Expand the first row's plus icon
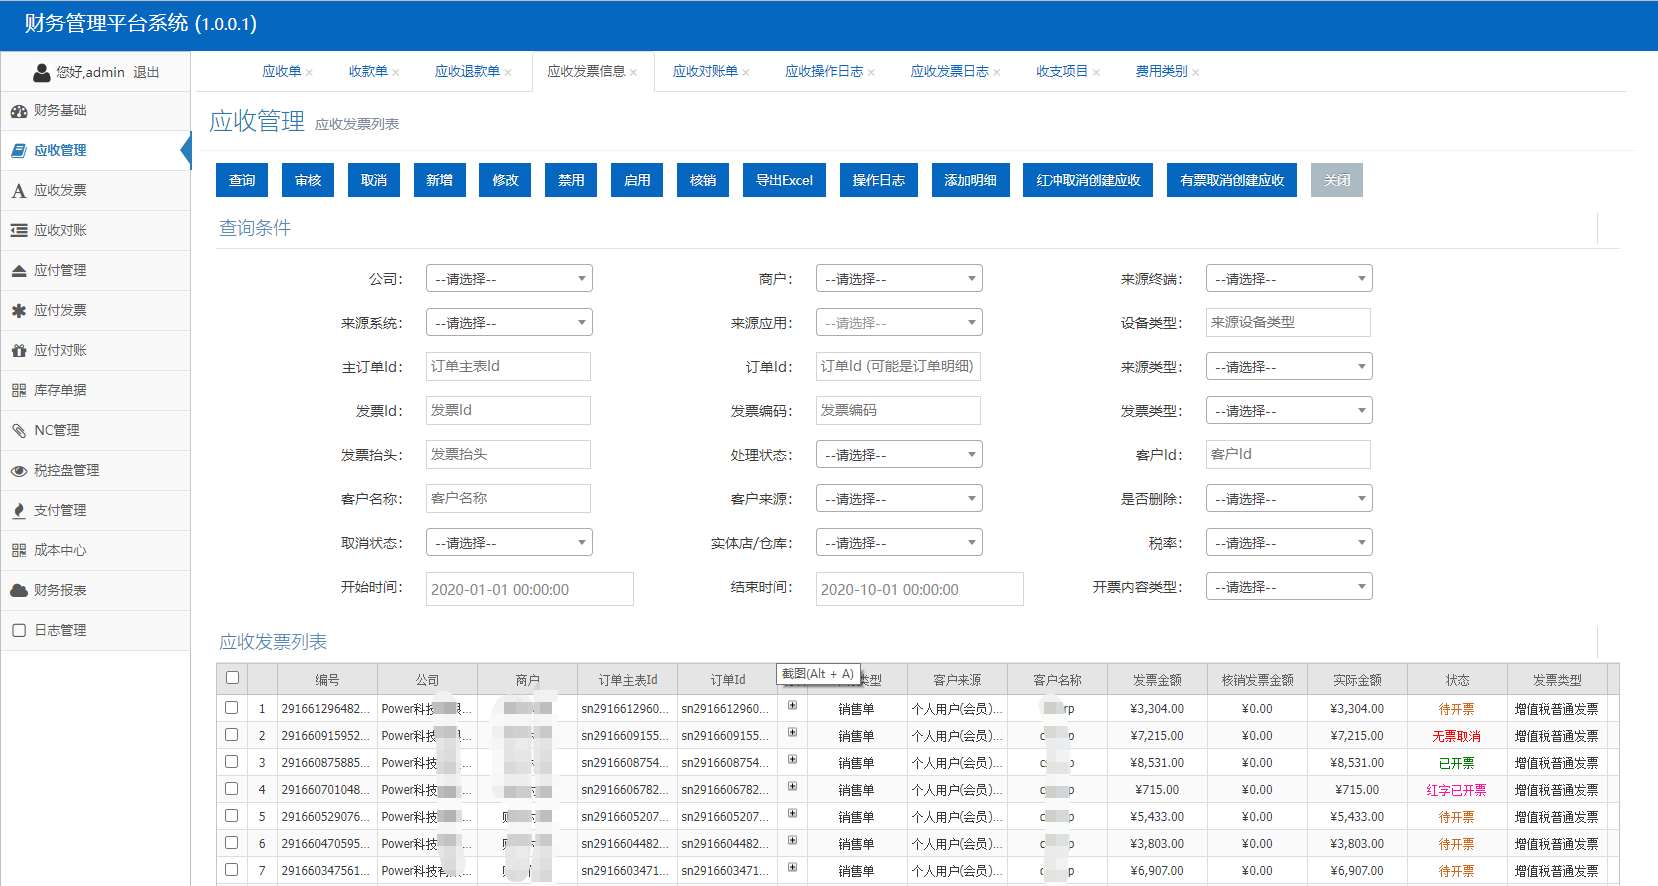Viewport: 1658px width, 886px height. [792, 706]
